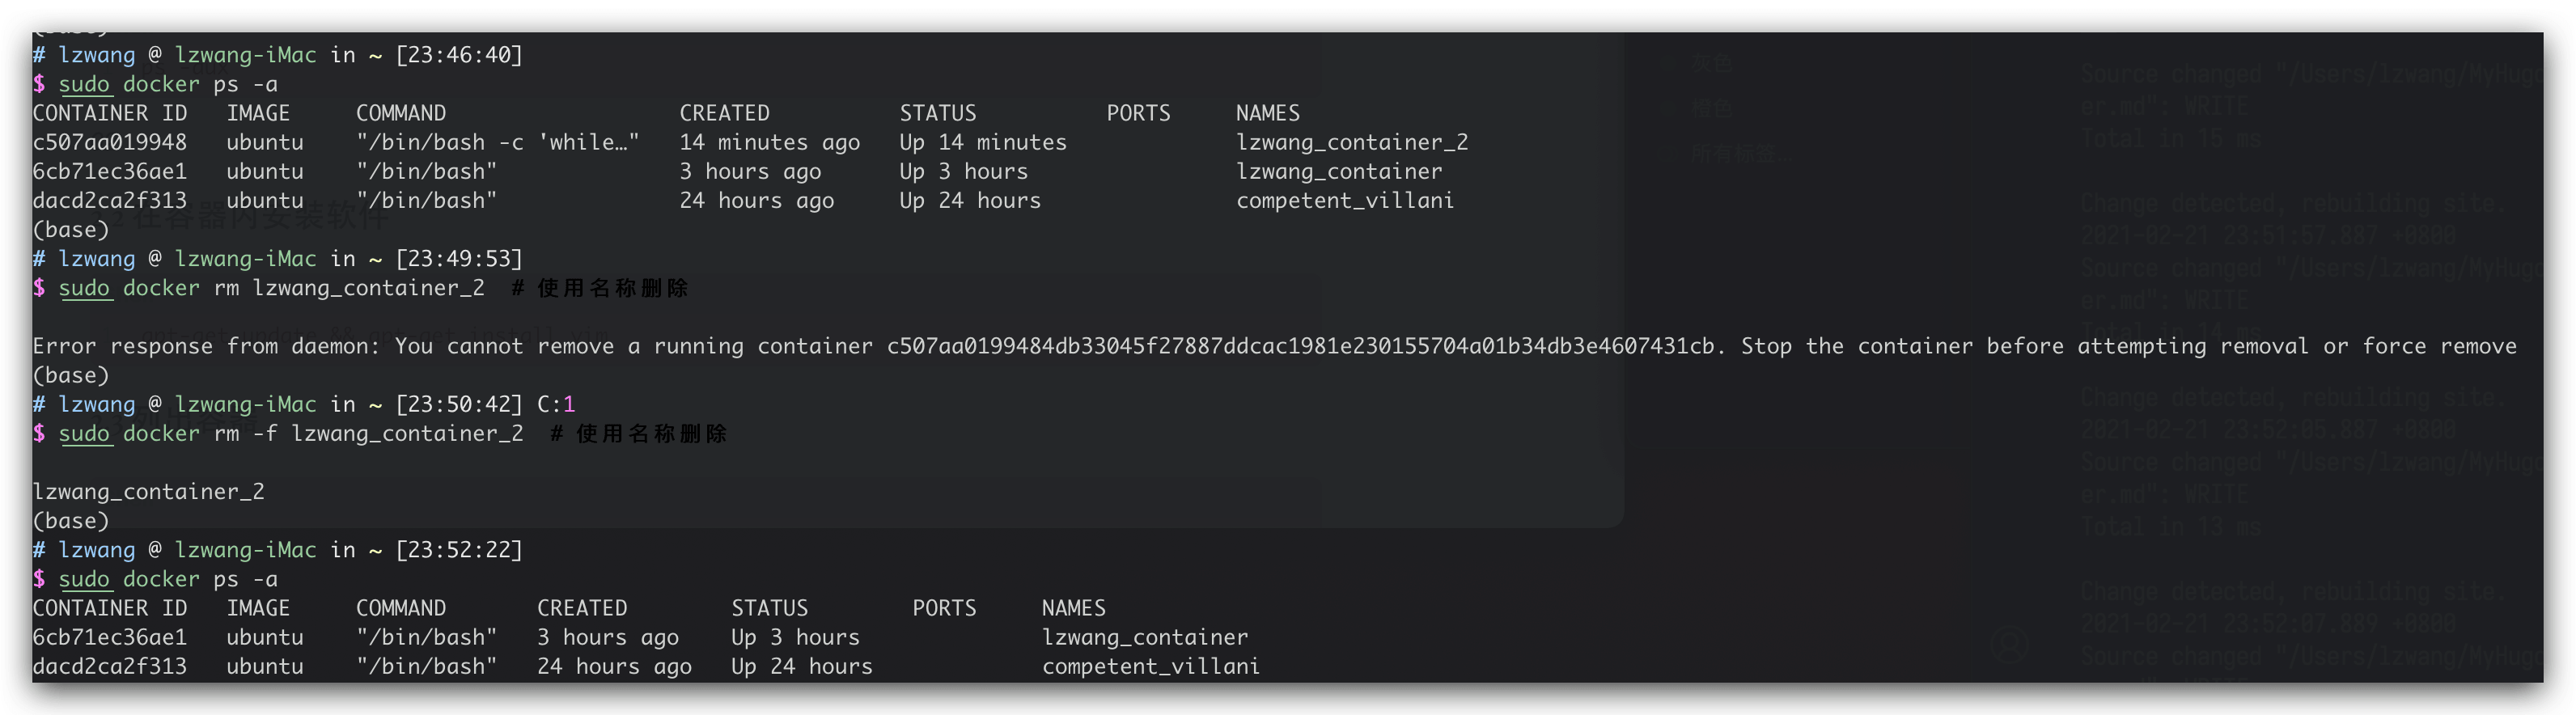Click container ID c507aa019948 in first listing
The image size is (2576, 715).
pos(110,142)
